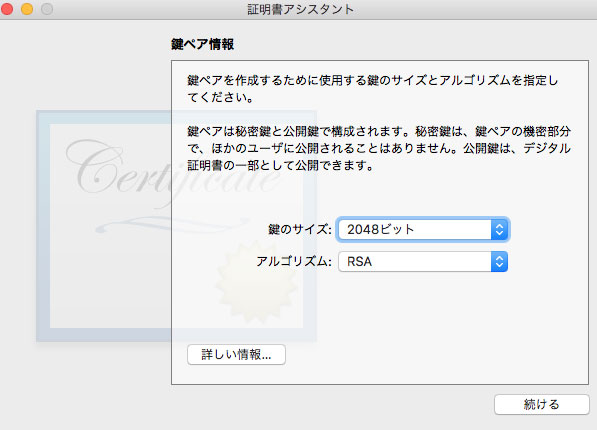Click the blue arrows on the 2048ビット selector

499,229
